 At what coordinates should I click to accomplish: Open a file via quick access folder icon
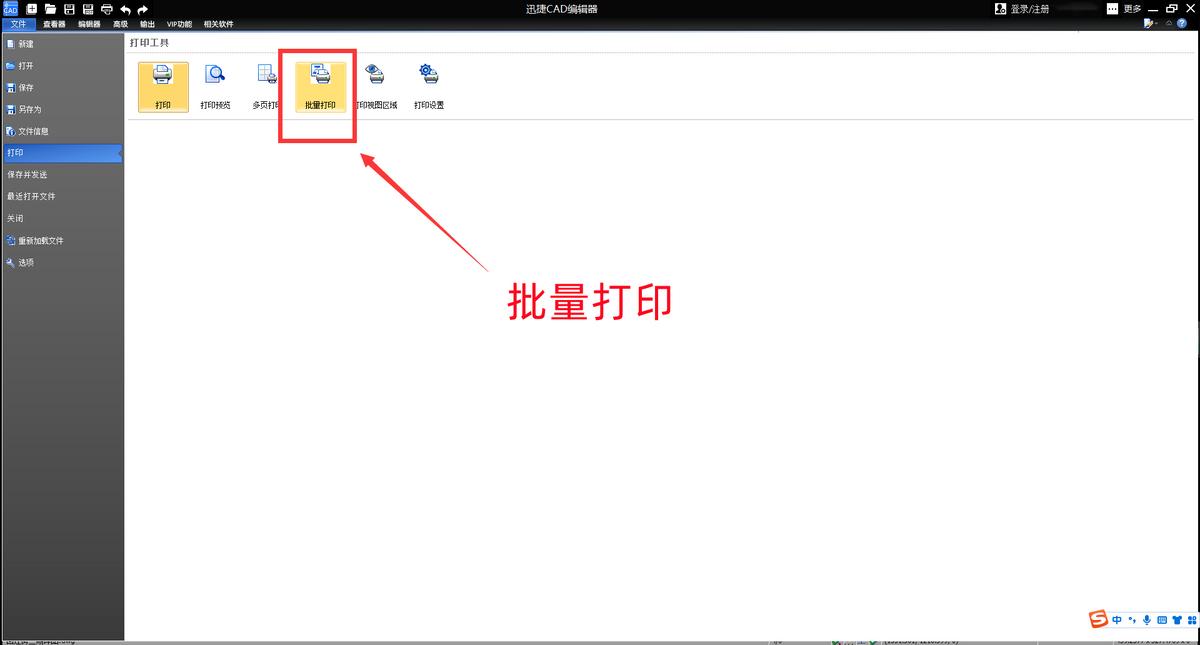[51, 8]
